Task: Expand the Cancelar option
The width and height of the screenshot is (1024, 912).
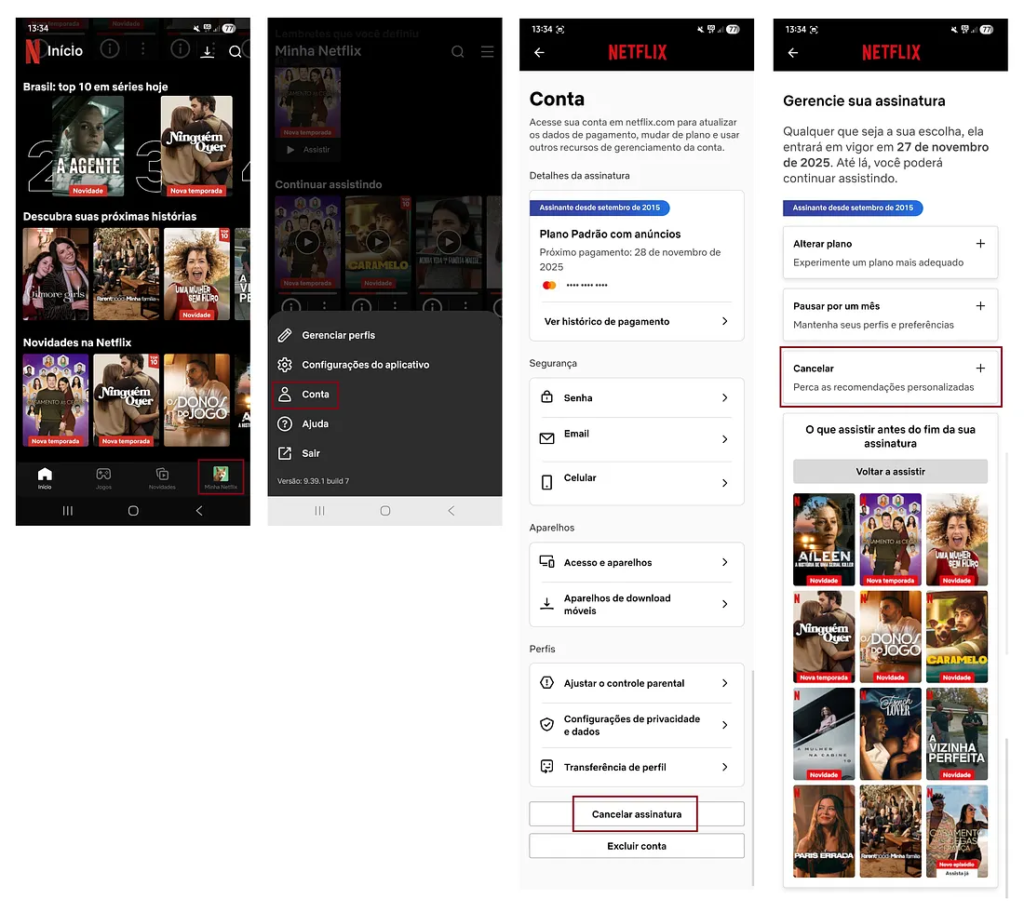Action: point(980,368)
